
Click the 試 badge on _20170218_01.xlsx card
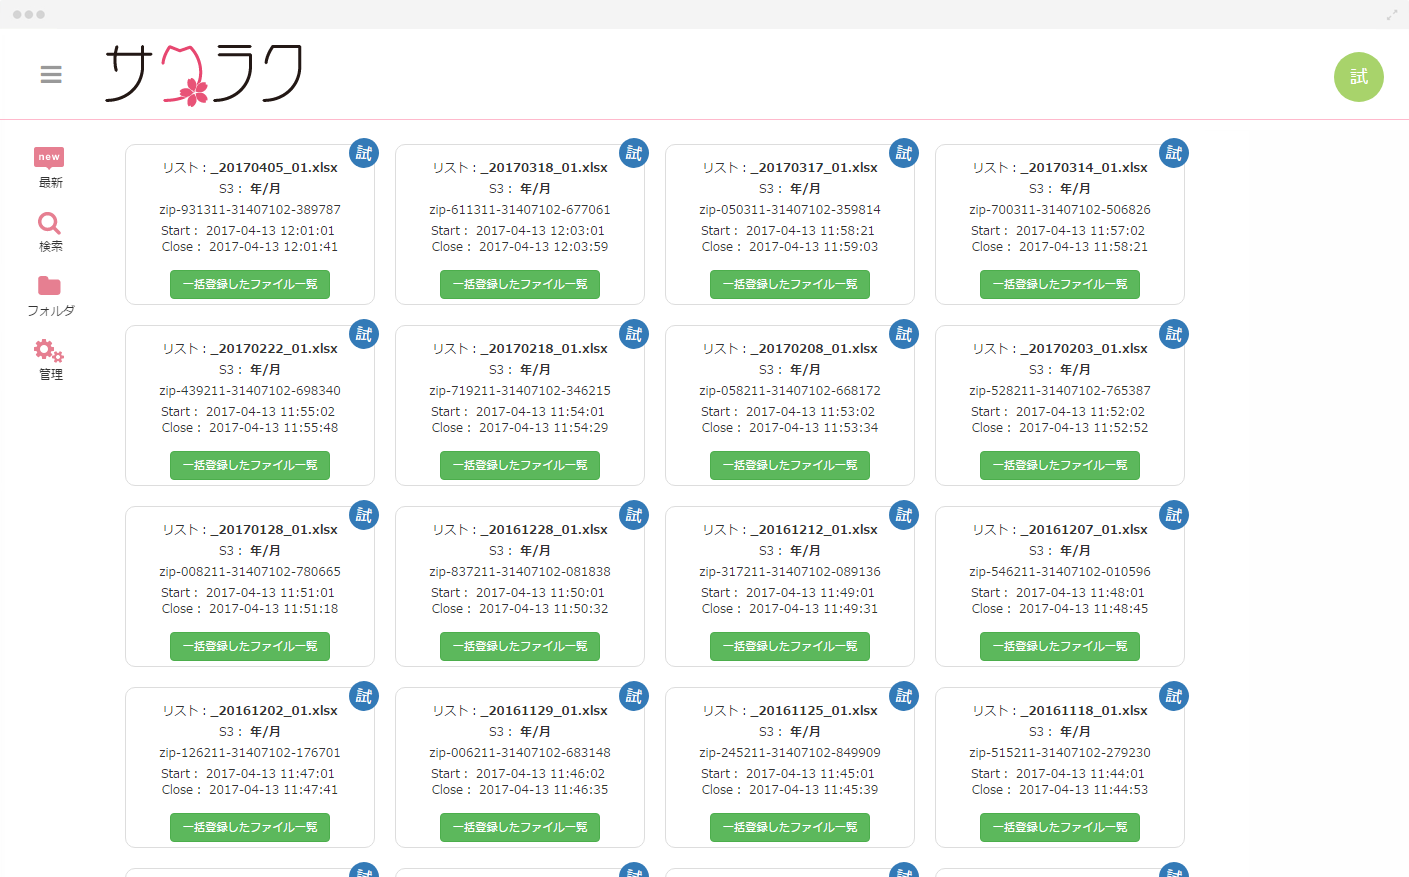point(634,334)
